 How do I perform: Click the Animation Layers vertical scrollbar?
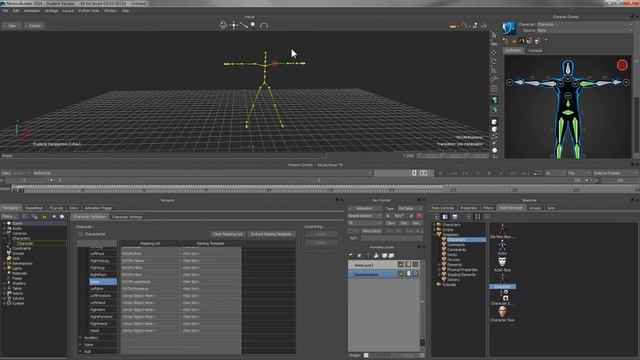point(422,304)
